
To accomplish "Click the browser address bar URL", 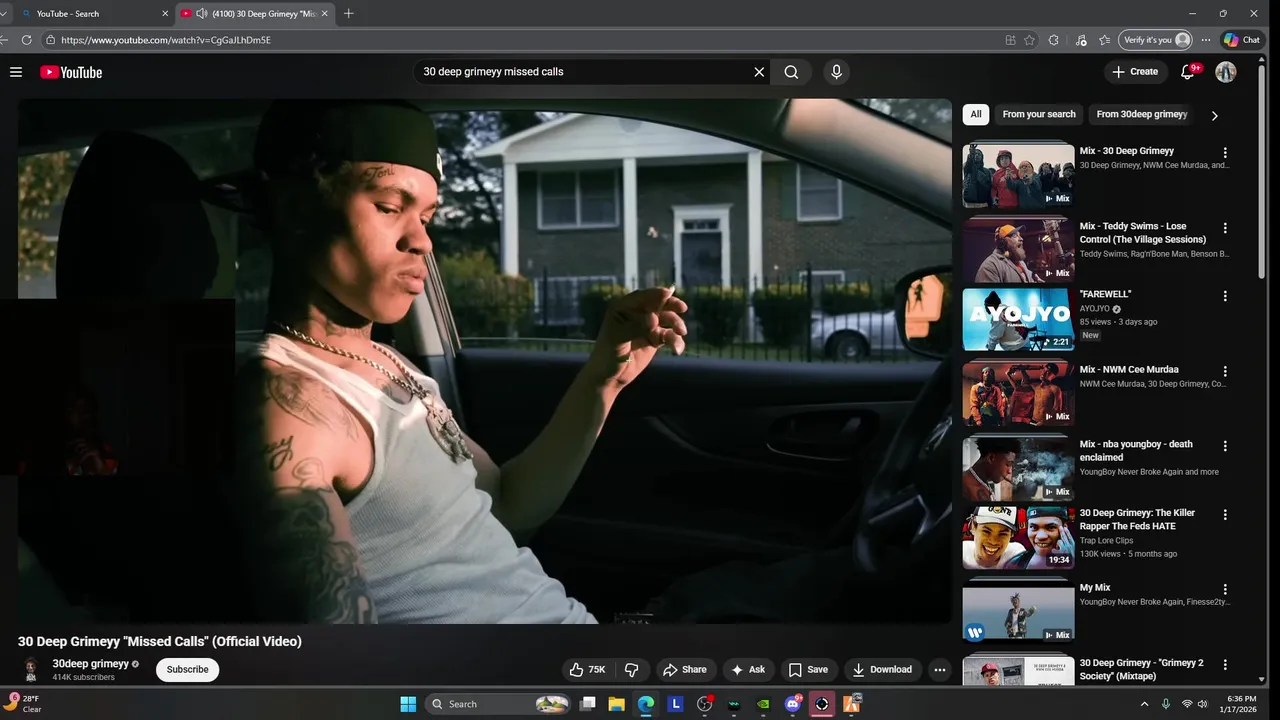I will tap(166, 40).
